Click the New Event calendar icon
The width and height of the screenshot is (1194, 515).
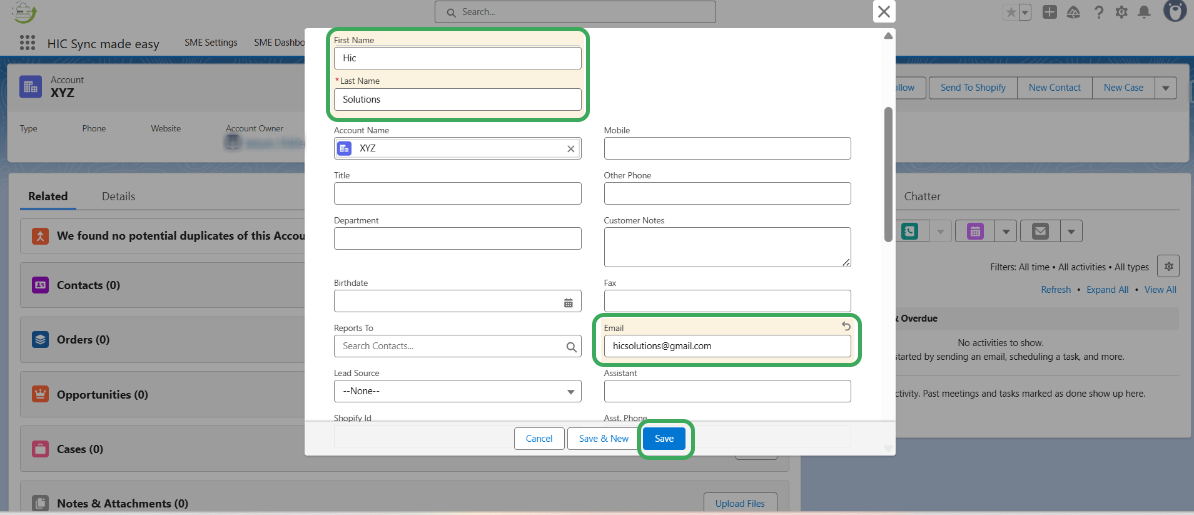(x=974, y=232)
